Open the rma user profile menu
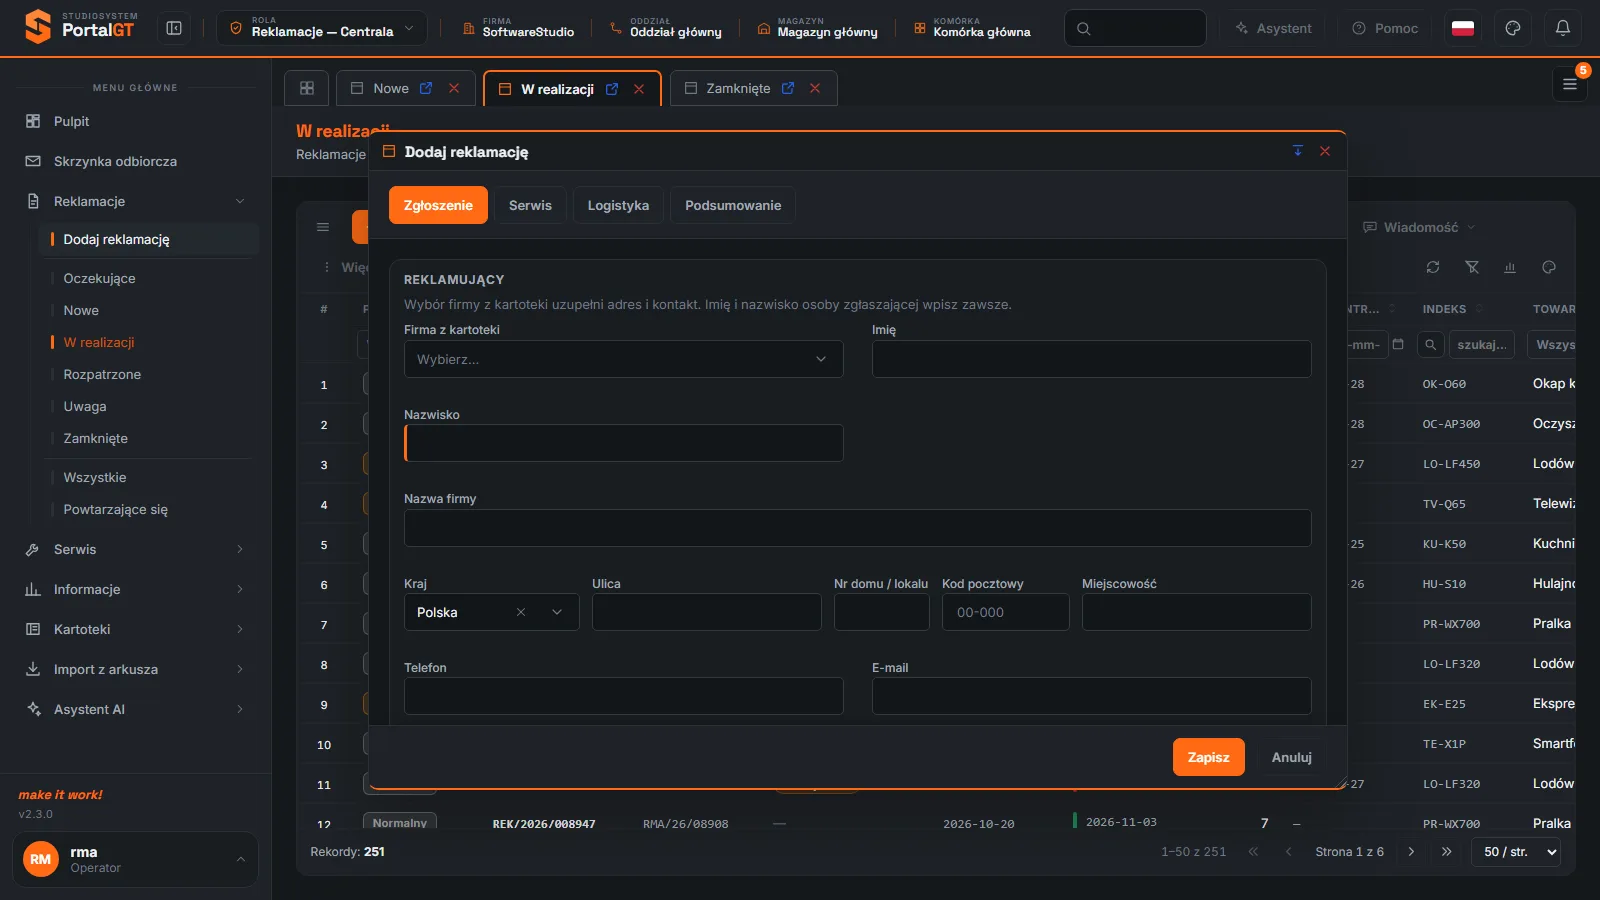 (x=135, y=859)
